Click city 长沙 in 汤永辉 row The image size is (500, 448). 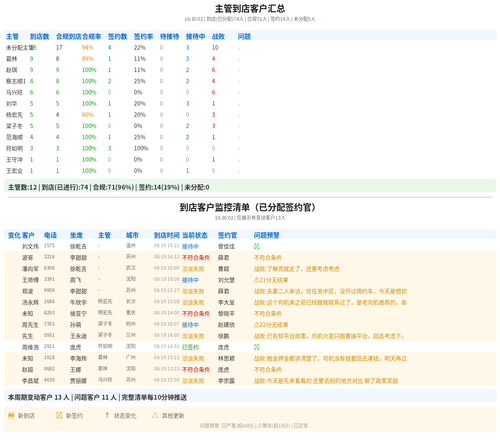131,301
